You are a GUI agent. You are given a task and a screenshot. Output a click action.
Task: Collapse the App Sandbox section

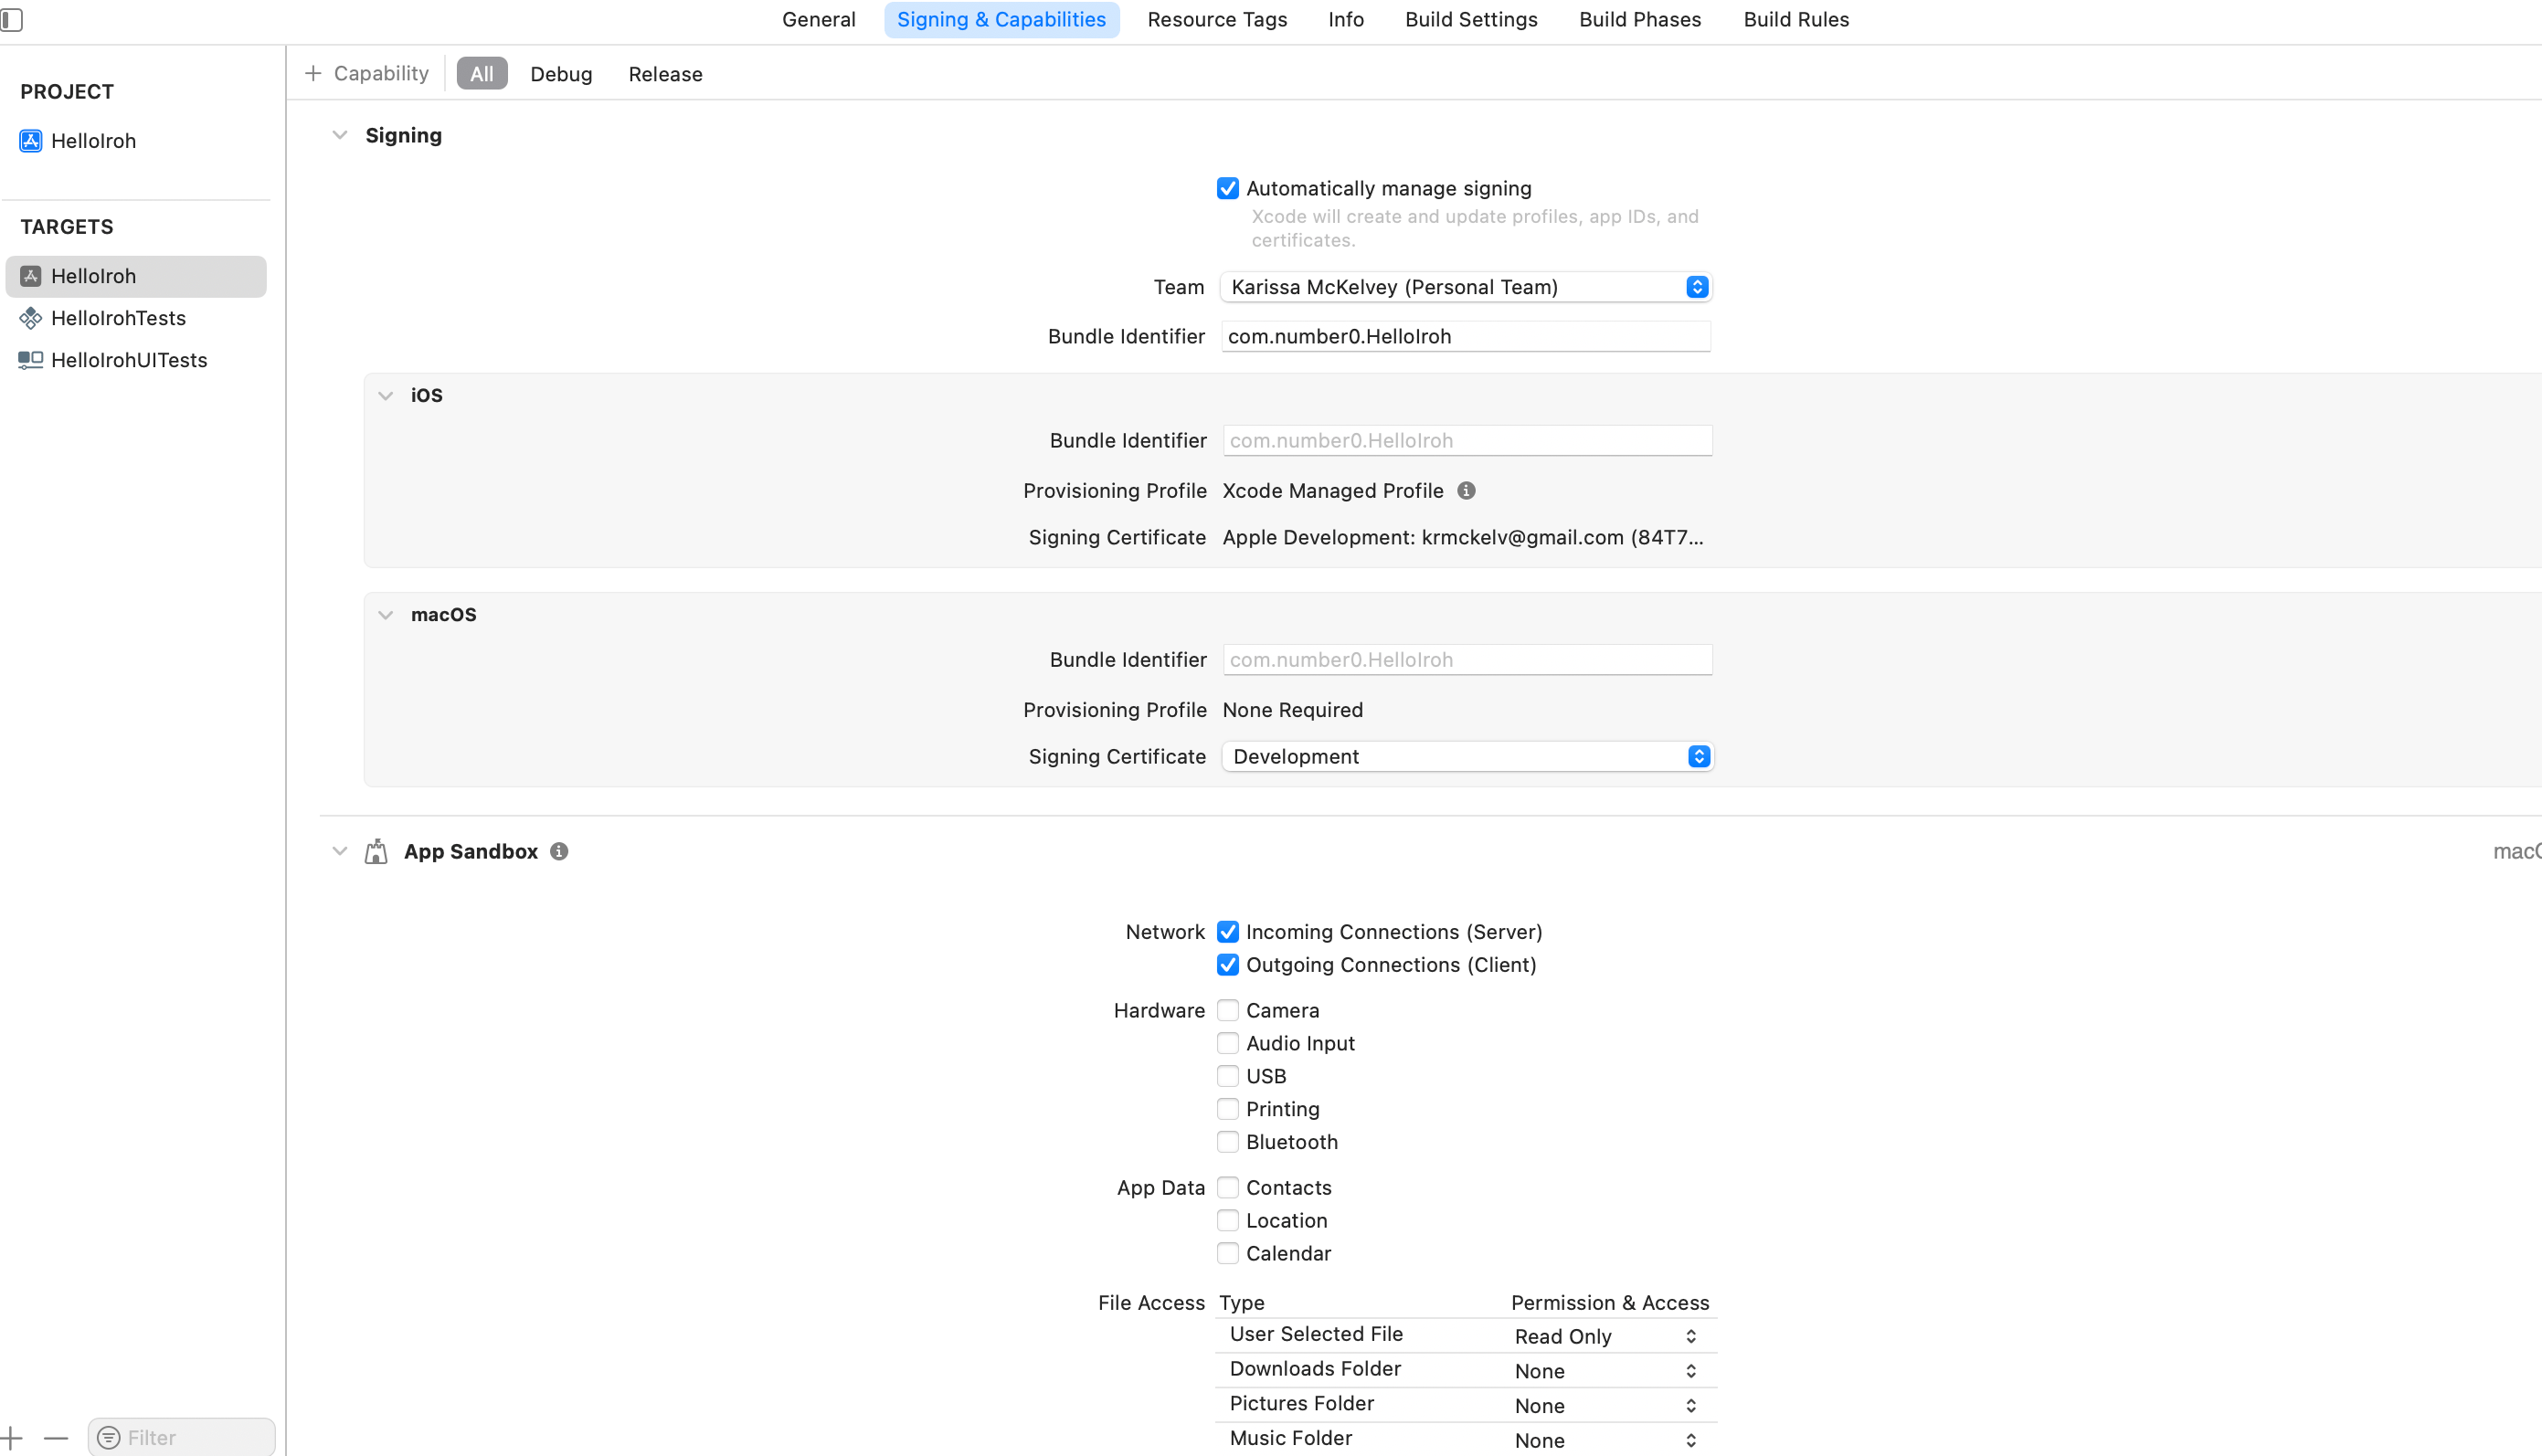[340, 852]
